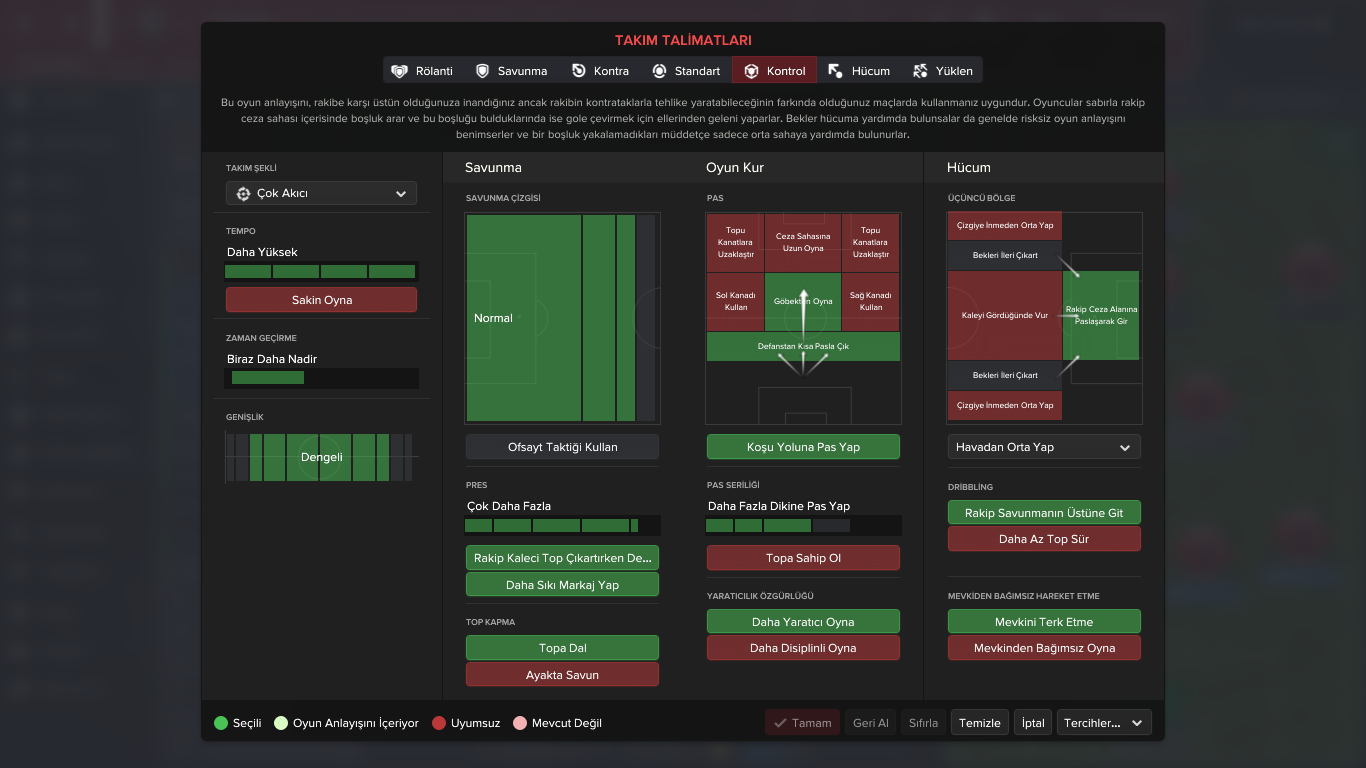Expand the Havadan Orta Yap dropdown
This screenshot has width=1366, height=768.
[x=1044, y=447]
